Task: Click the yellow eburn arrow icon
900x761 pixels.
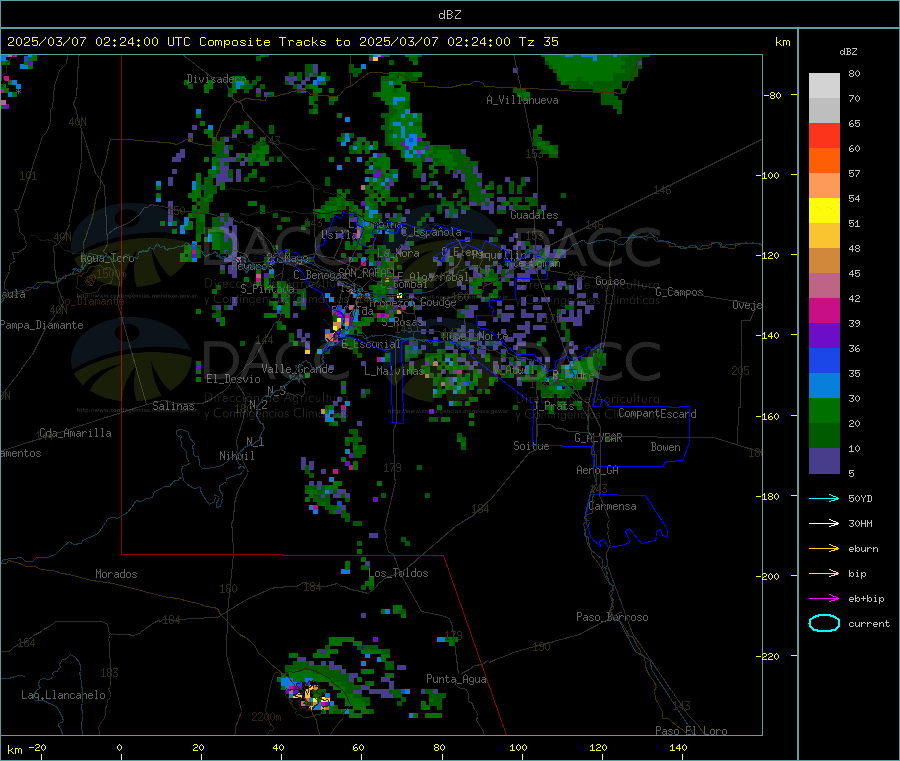Action: coord(824,549)
